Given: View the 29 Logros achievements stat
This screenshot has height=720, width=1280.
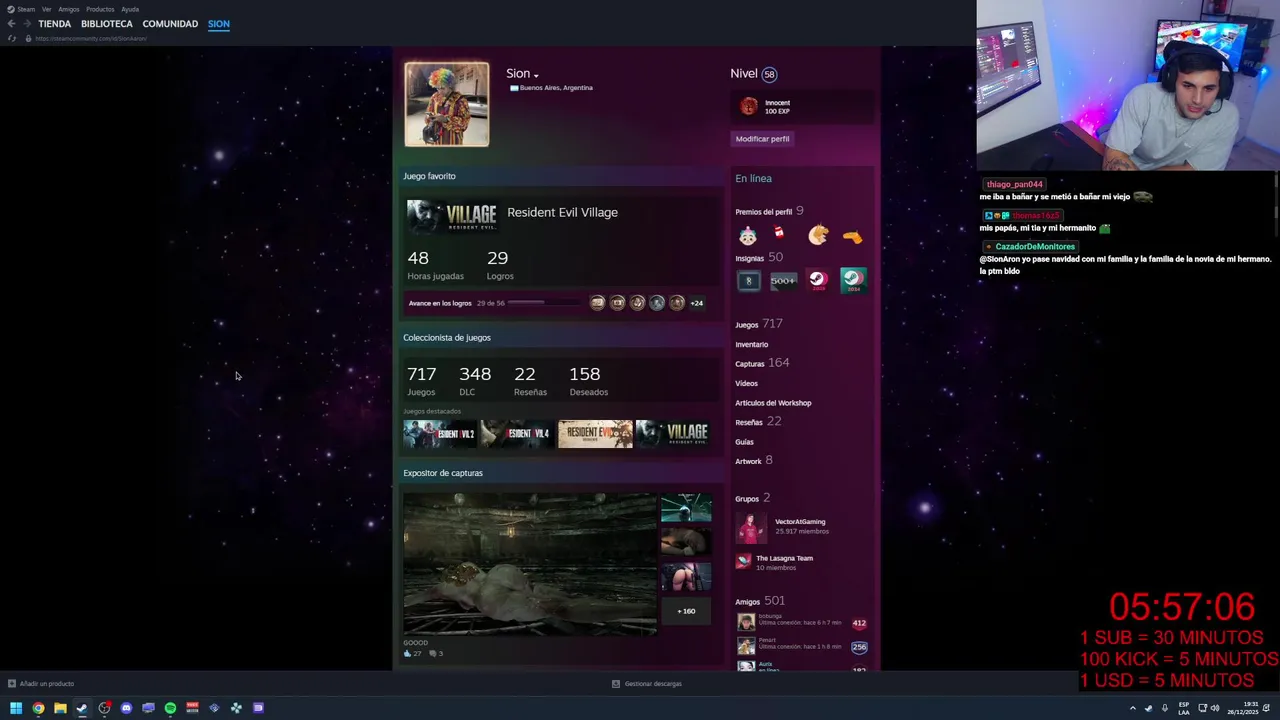Looking at the screenshot, I should [x=499, y=265].
